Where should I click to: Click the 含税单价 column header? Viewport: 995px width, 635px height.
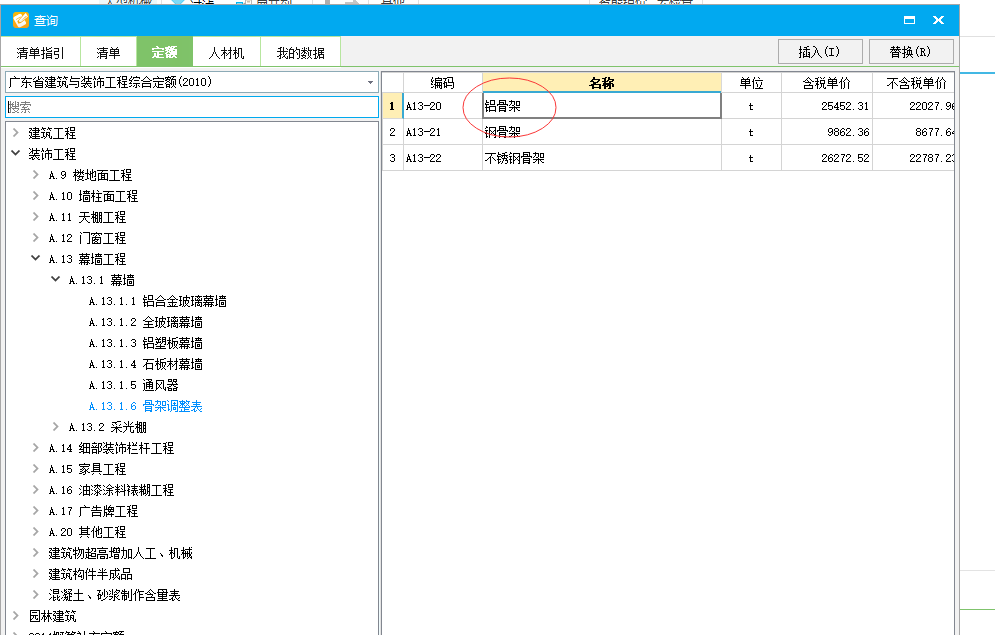click(826, 83)
